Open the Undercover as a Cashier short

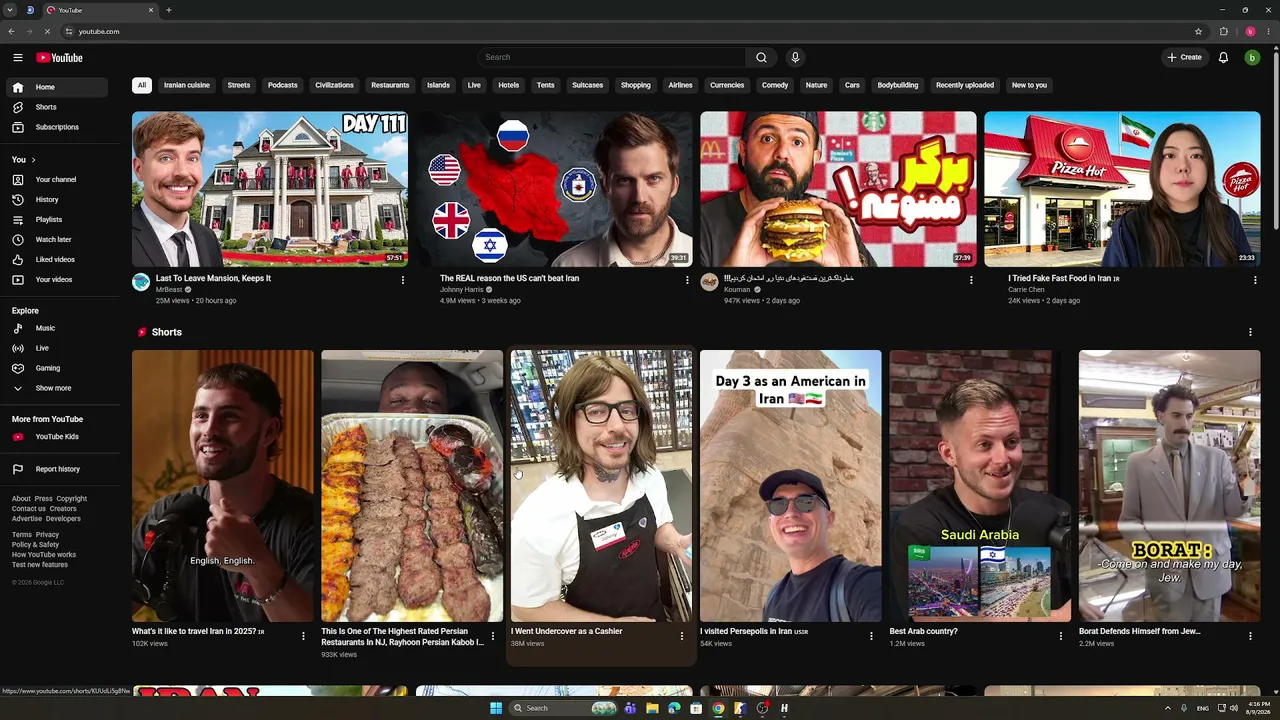601,486
